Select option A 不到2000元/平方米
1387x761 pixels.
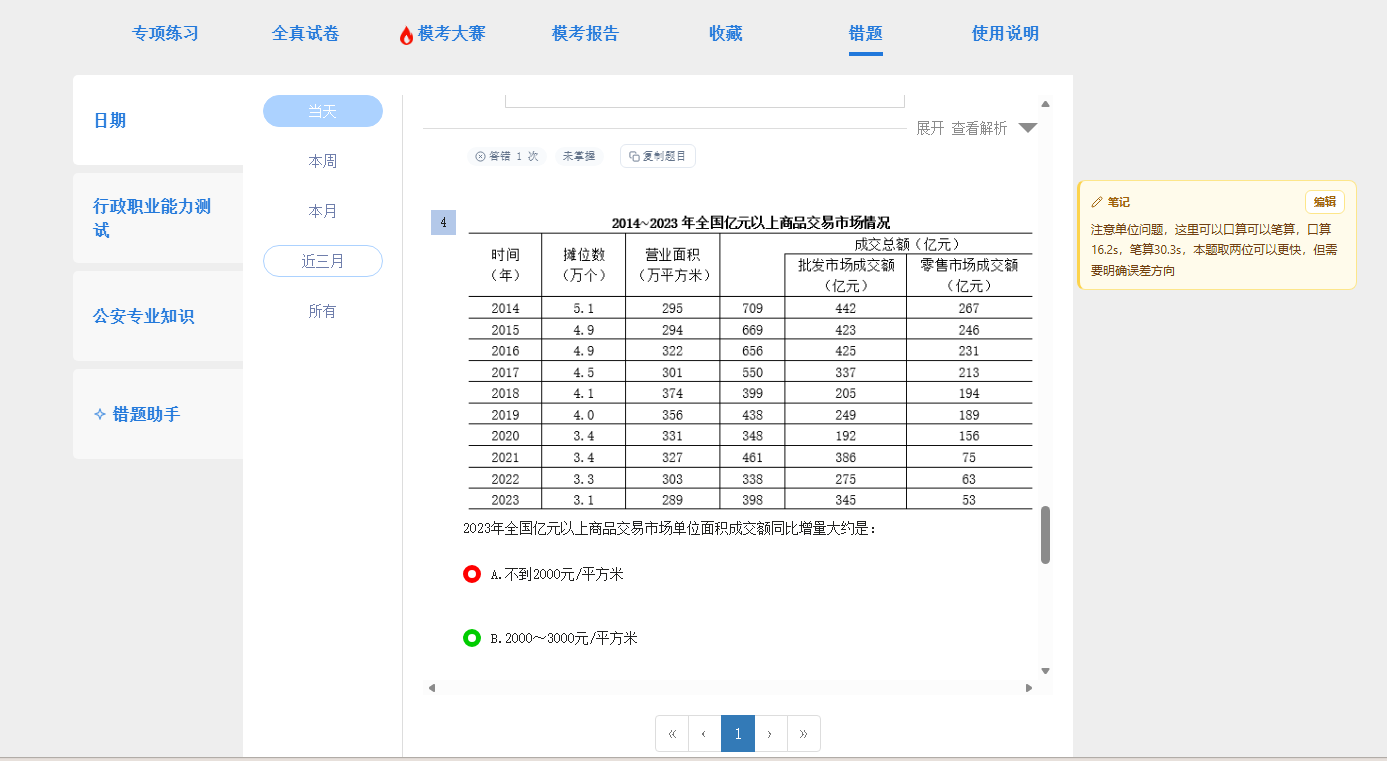coord(472,574)
